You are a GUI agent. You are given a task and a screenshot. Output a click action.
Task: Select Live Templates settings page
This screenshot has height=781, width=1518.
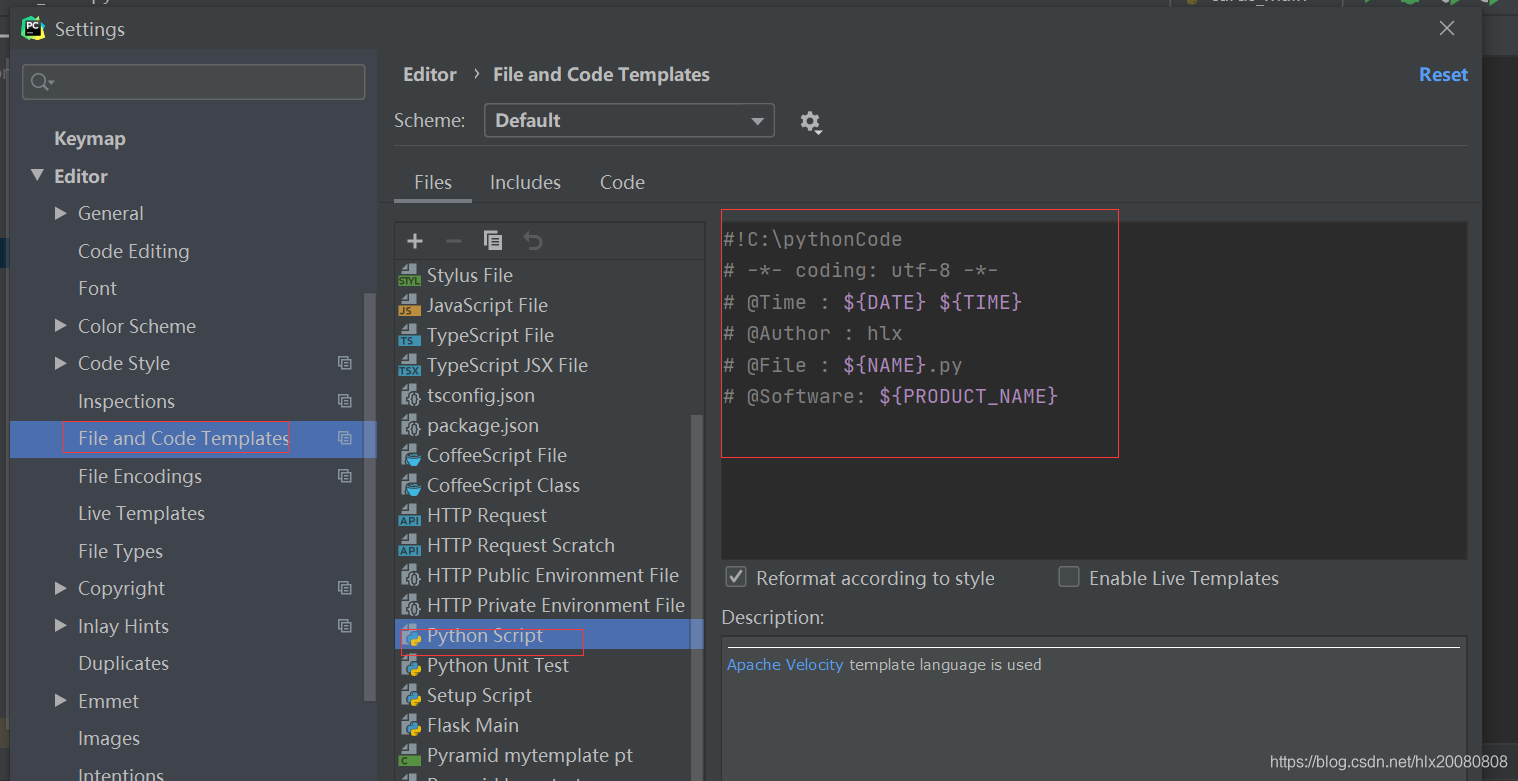click(141, 513)
